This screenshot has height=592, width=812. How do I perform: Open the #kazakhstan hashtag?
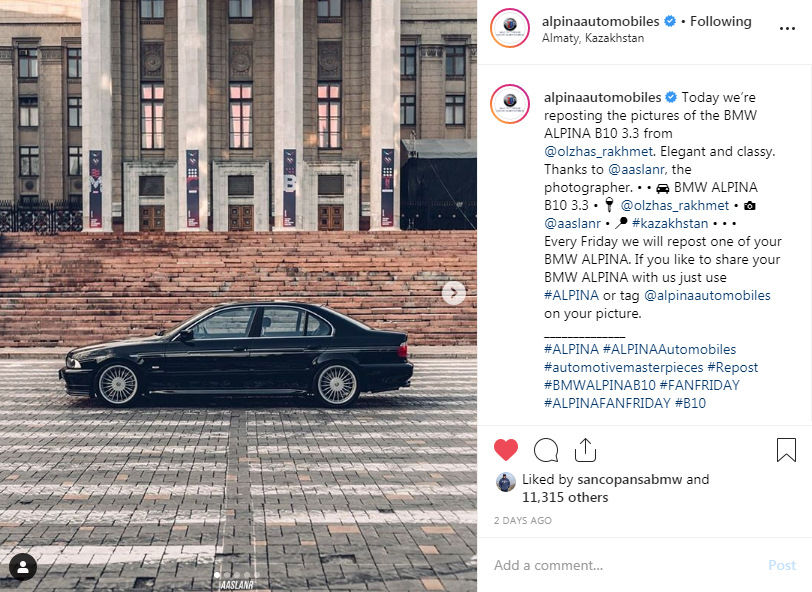point(670,223)
